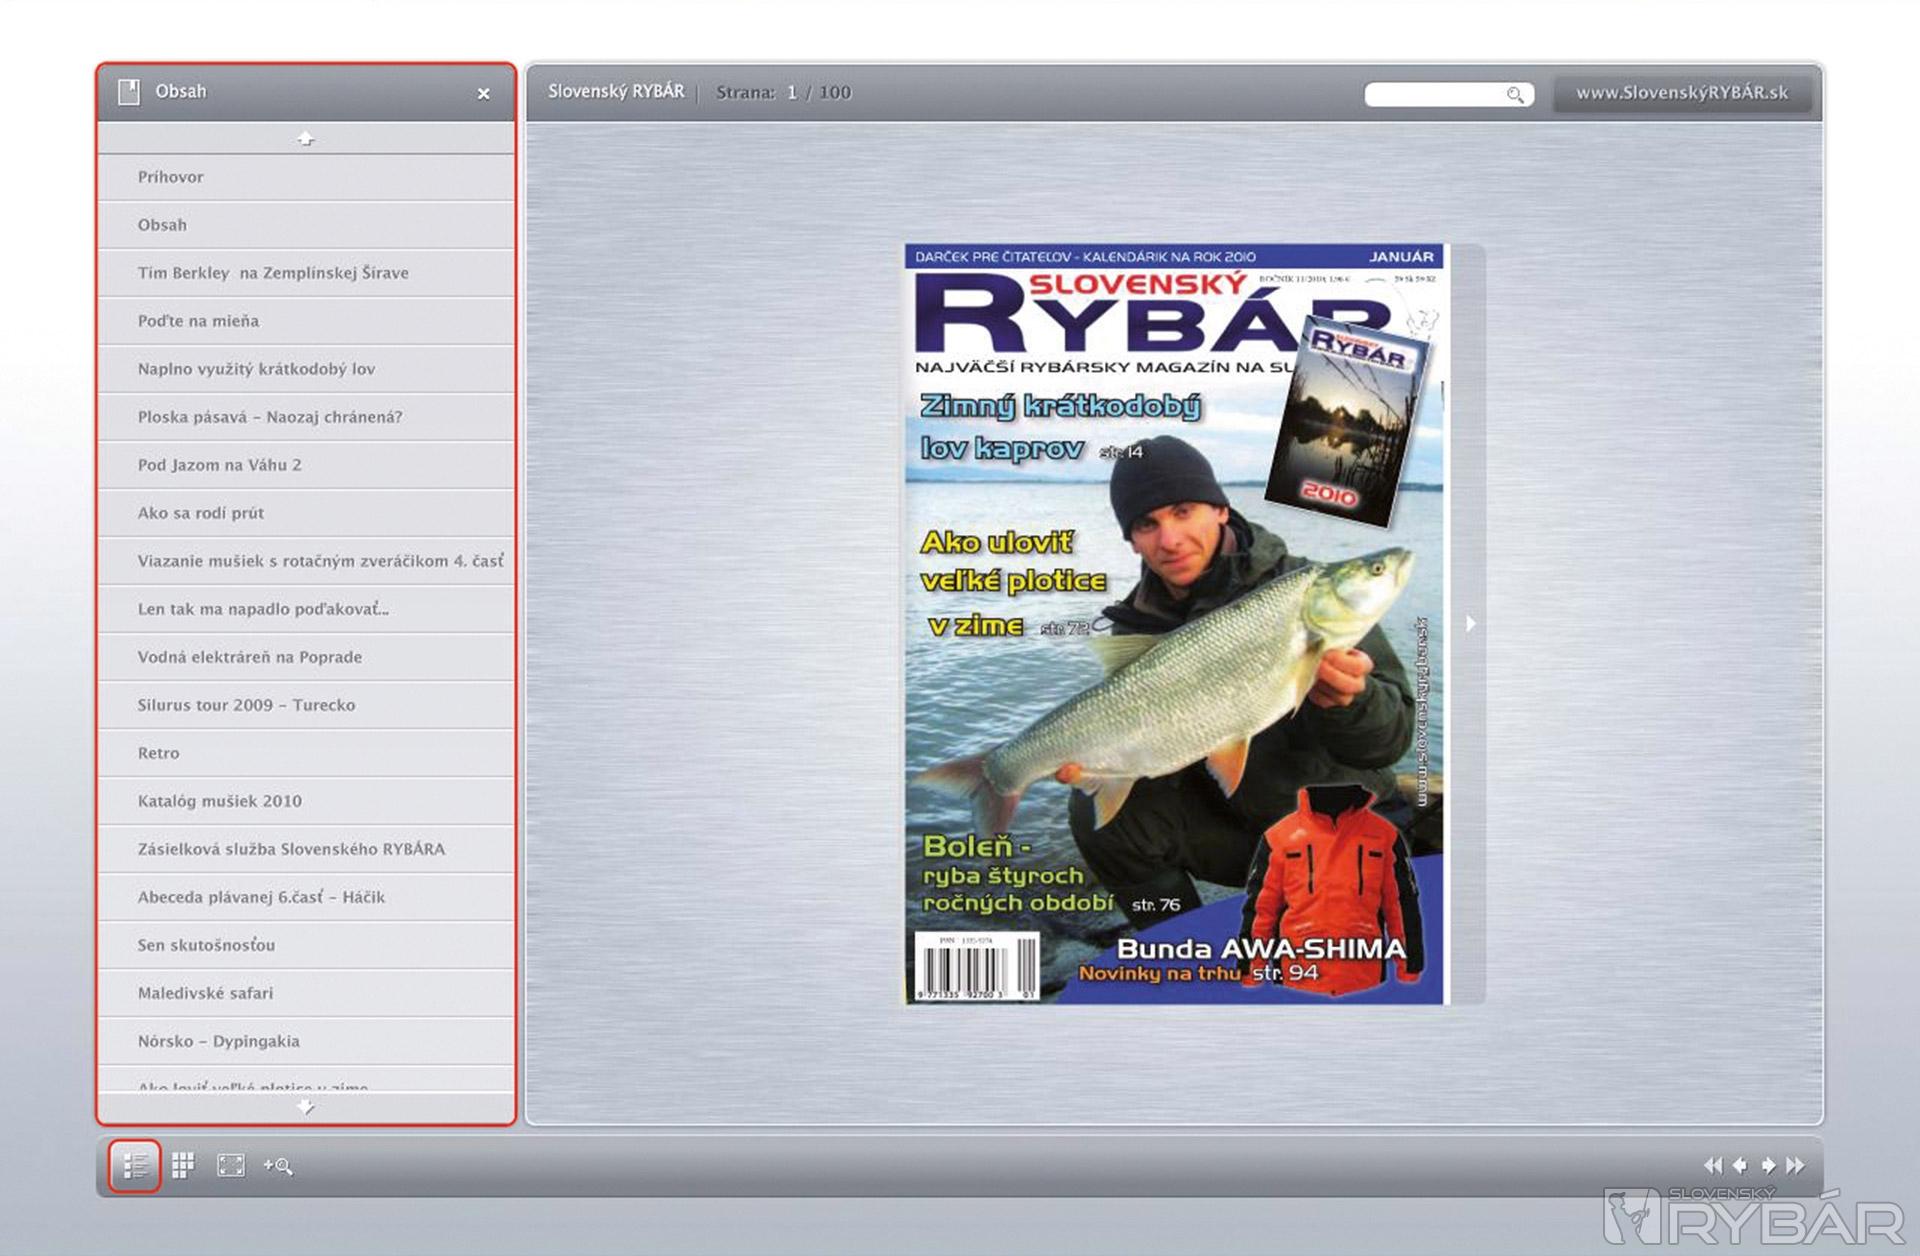Open the page thumbnails grid view
This screenshot has height=1256, width=1920.
183,1165
